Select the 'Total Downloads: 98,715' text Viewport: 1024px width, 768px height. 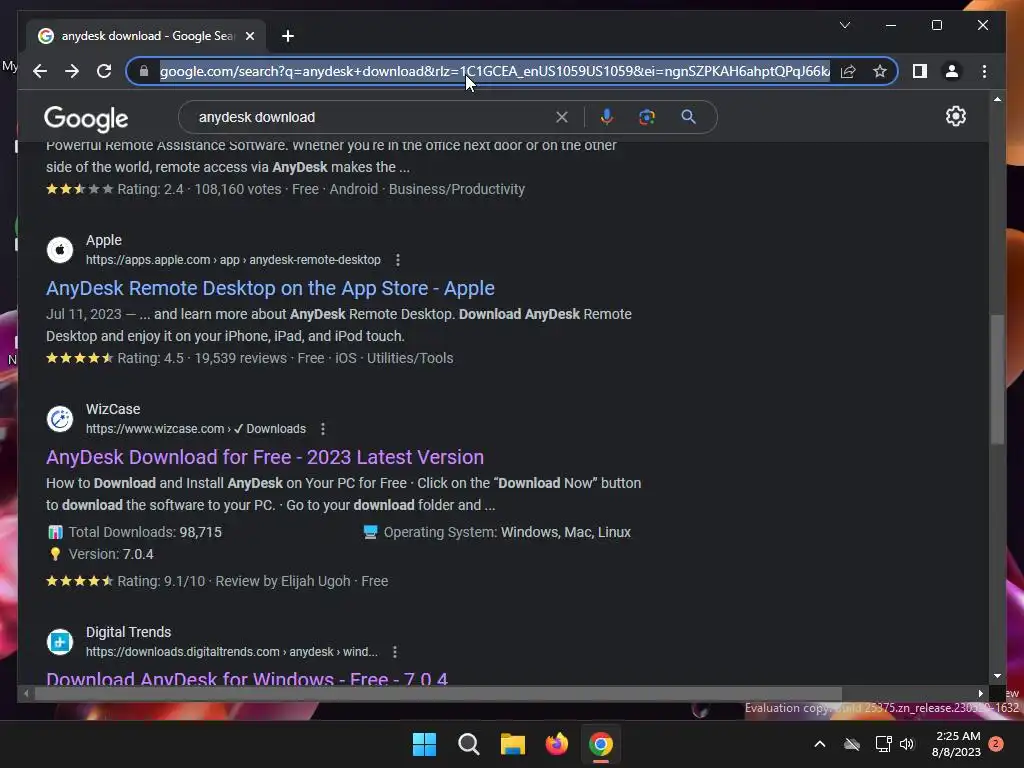click(x=145, y=532)
